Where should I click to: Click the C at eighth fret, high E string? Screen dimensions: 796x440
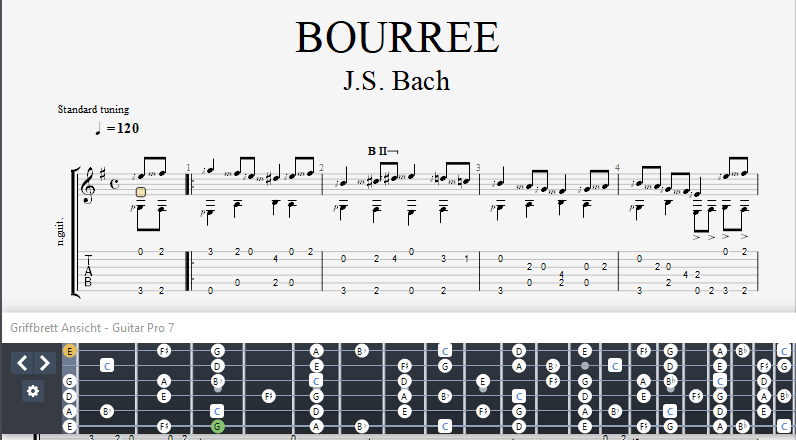pyautogui.click(x=445, y=351)
